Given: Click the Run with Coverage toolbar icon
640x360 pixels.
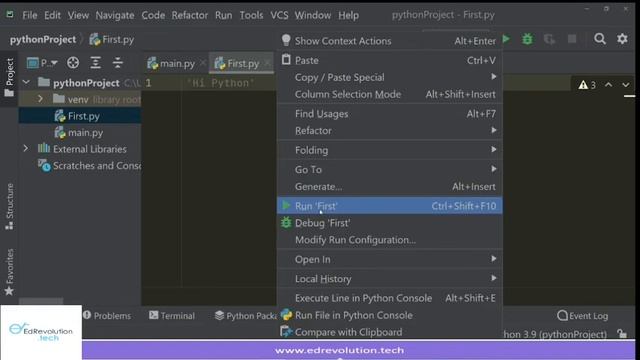Looking at the screenshot, I should point(549,39).
